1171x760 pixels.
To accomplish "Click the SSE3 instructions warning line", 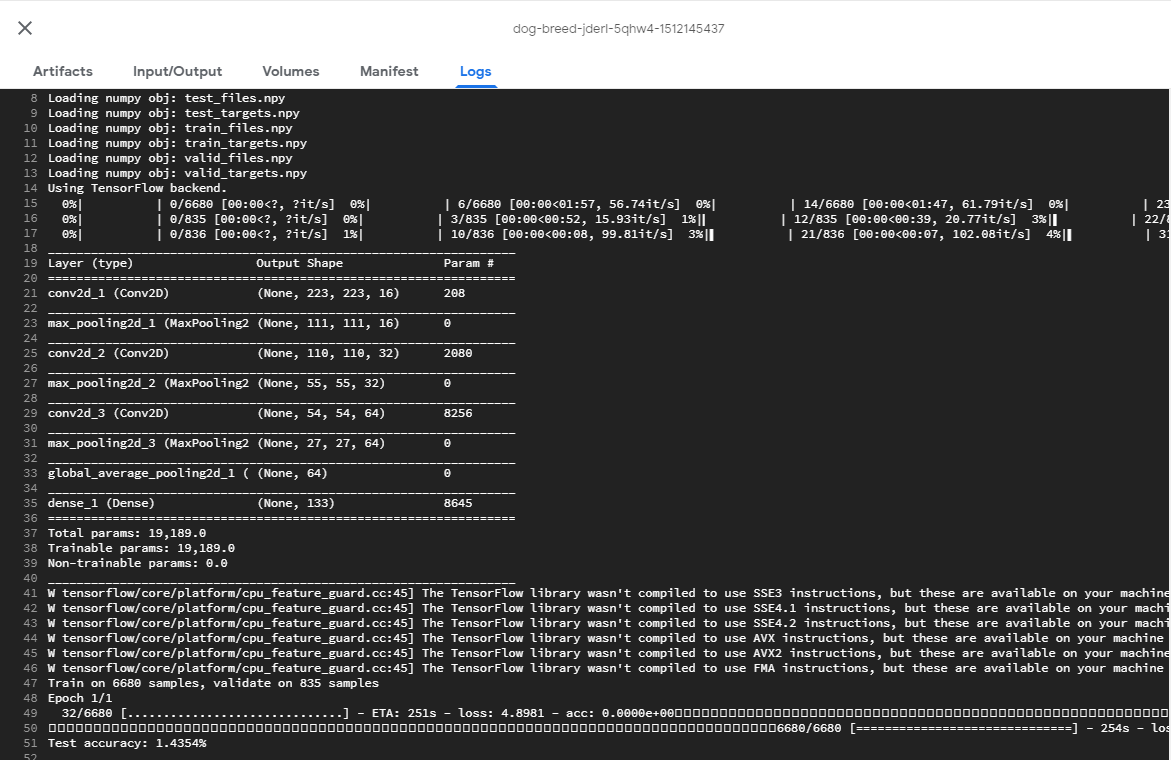I will [600, 593].
